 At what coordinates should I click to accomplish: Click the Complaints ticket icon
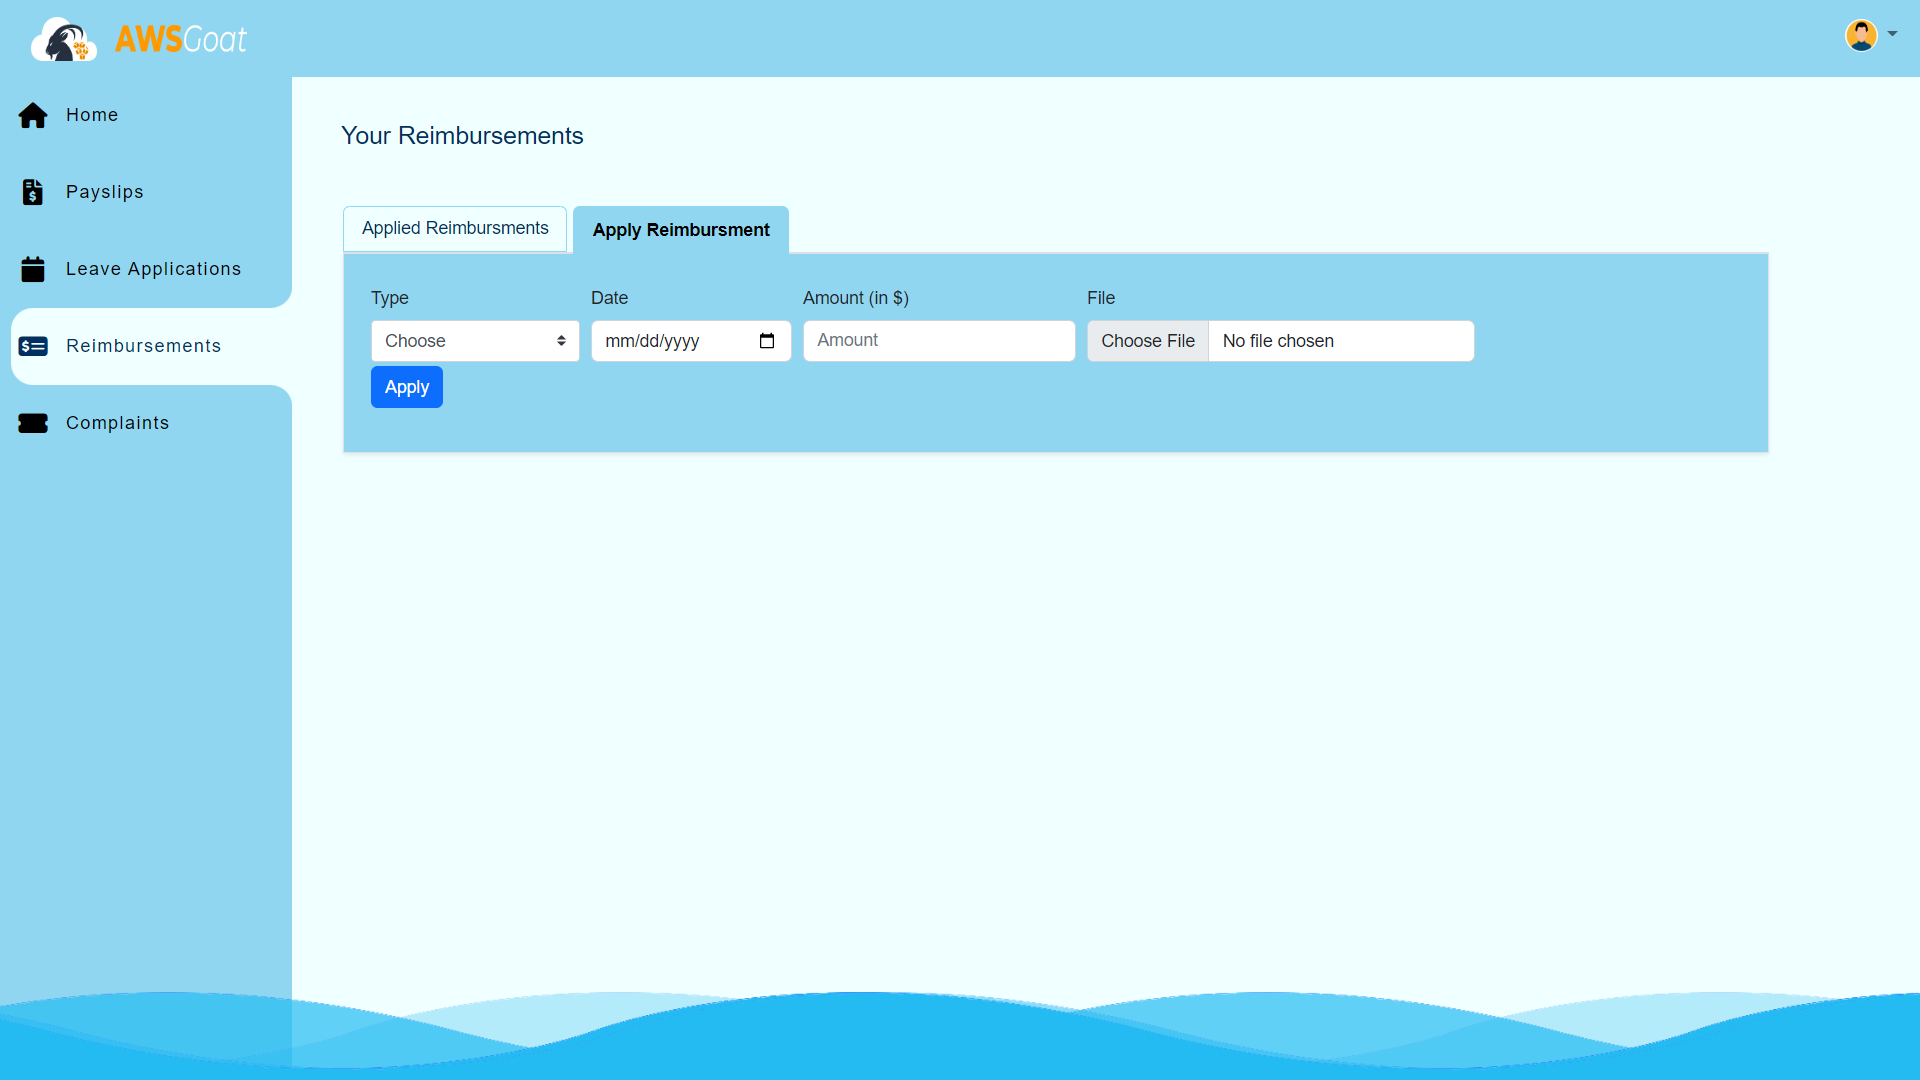[33, 423]
